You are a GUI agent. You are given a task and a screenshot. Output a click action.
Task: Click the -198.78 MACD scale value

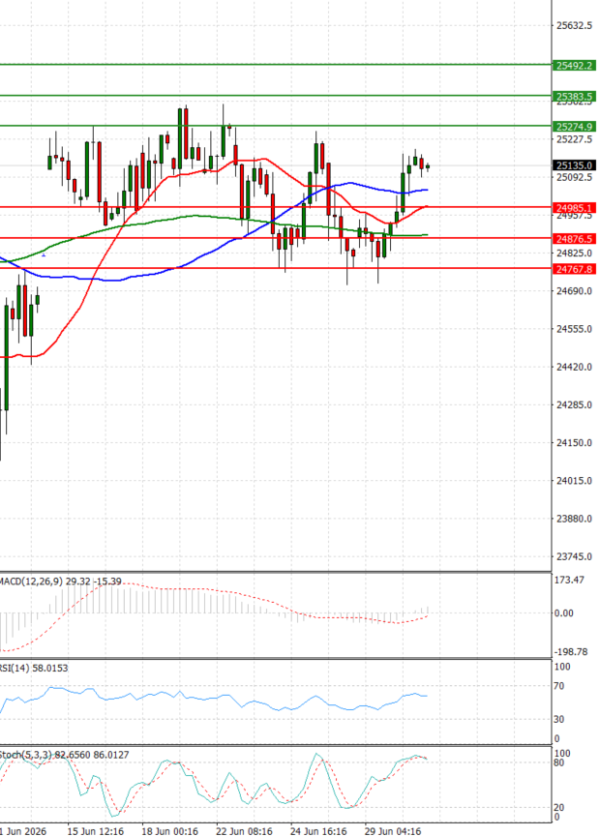click(x=571, y=652)
